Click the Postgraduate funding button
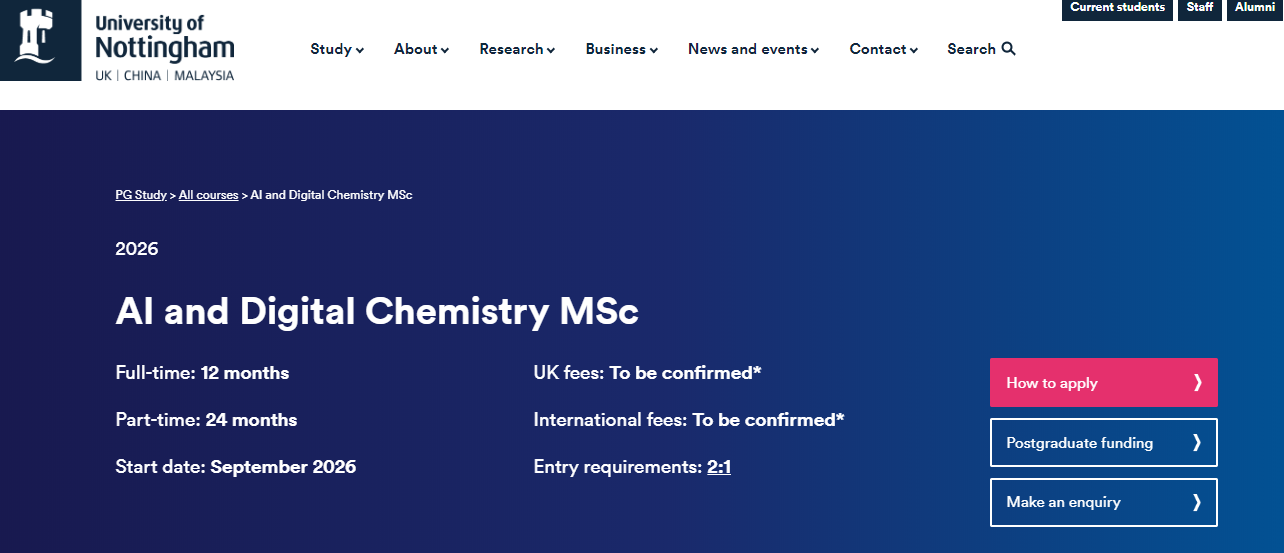This screenshot has width=1284, height=553. coord(1104,443)
